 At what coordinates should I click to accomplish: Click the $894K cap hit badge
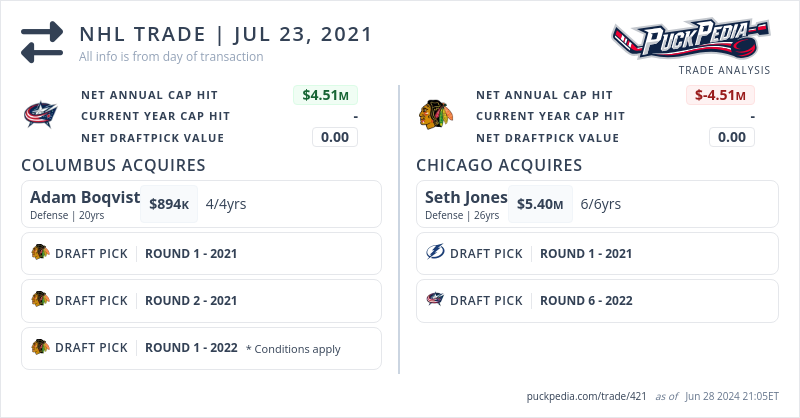(x=169, y=204)
